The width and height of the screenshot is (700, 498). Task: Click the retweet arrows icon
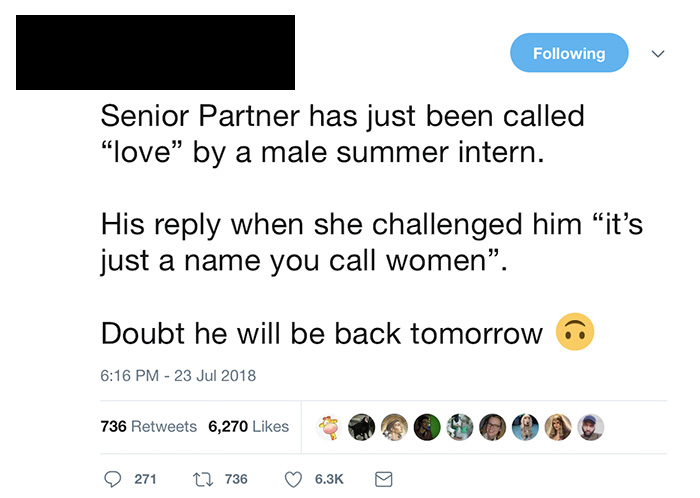point(202,480)
